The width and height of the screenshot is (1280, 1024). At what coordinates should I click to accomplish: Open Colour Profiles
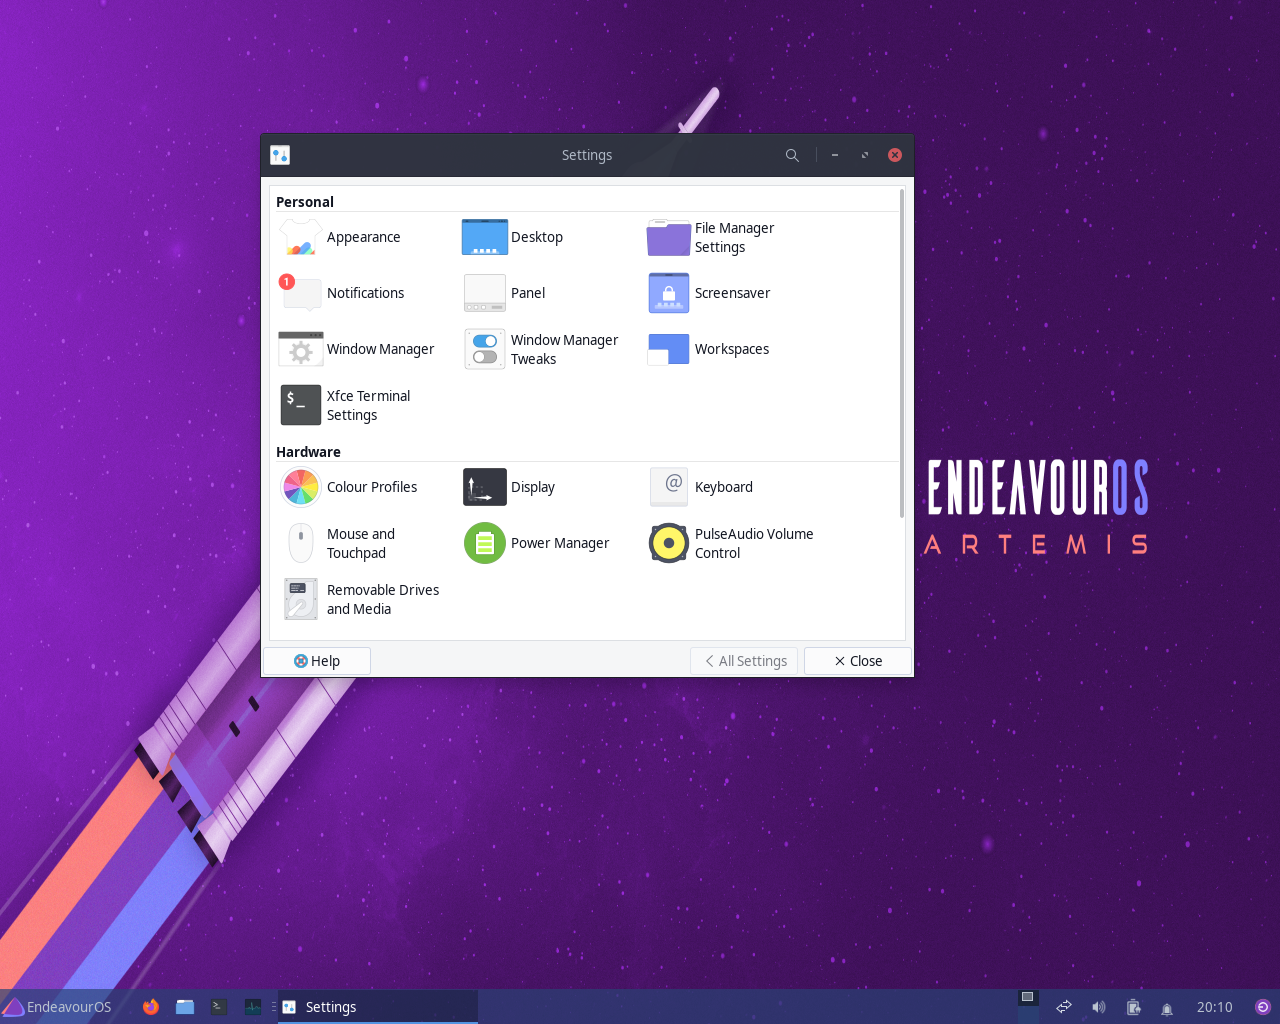(x=349, y=487)
